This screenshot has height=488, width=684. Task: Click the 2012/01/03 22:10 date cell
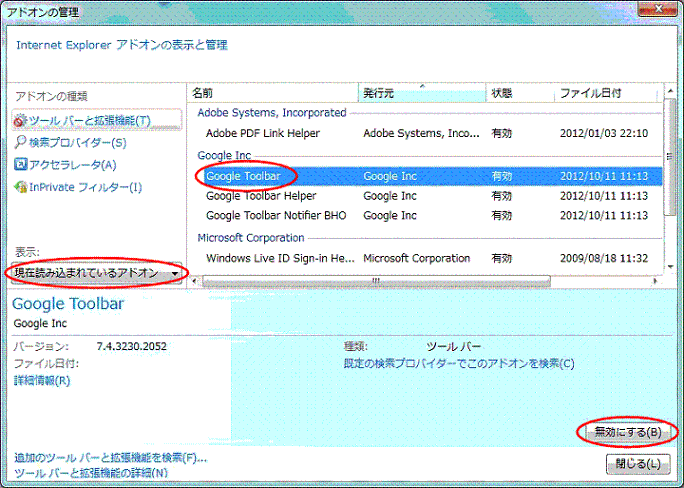604,133
